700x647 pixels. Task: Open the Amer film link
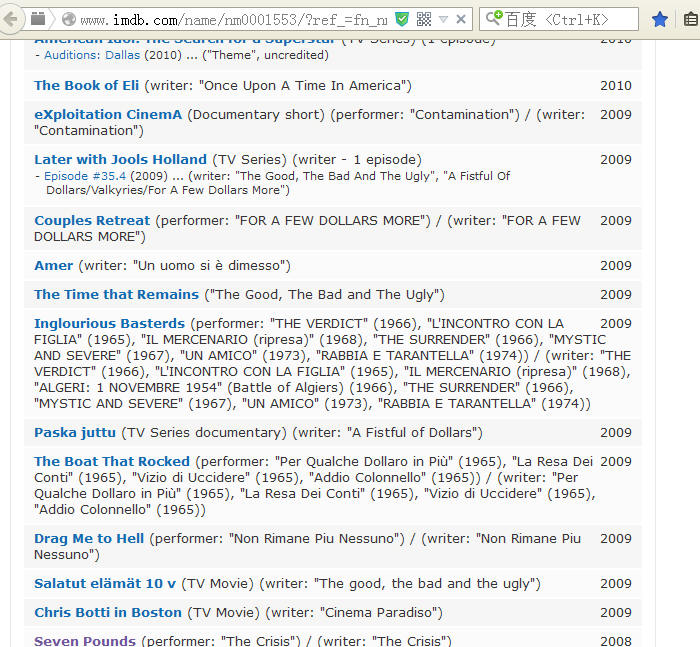54,266
